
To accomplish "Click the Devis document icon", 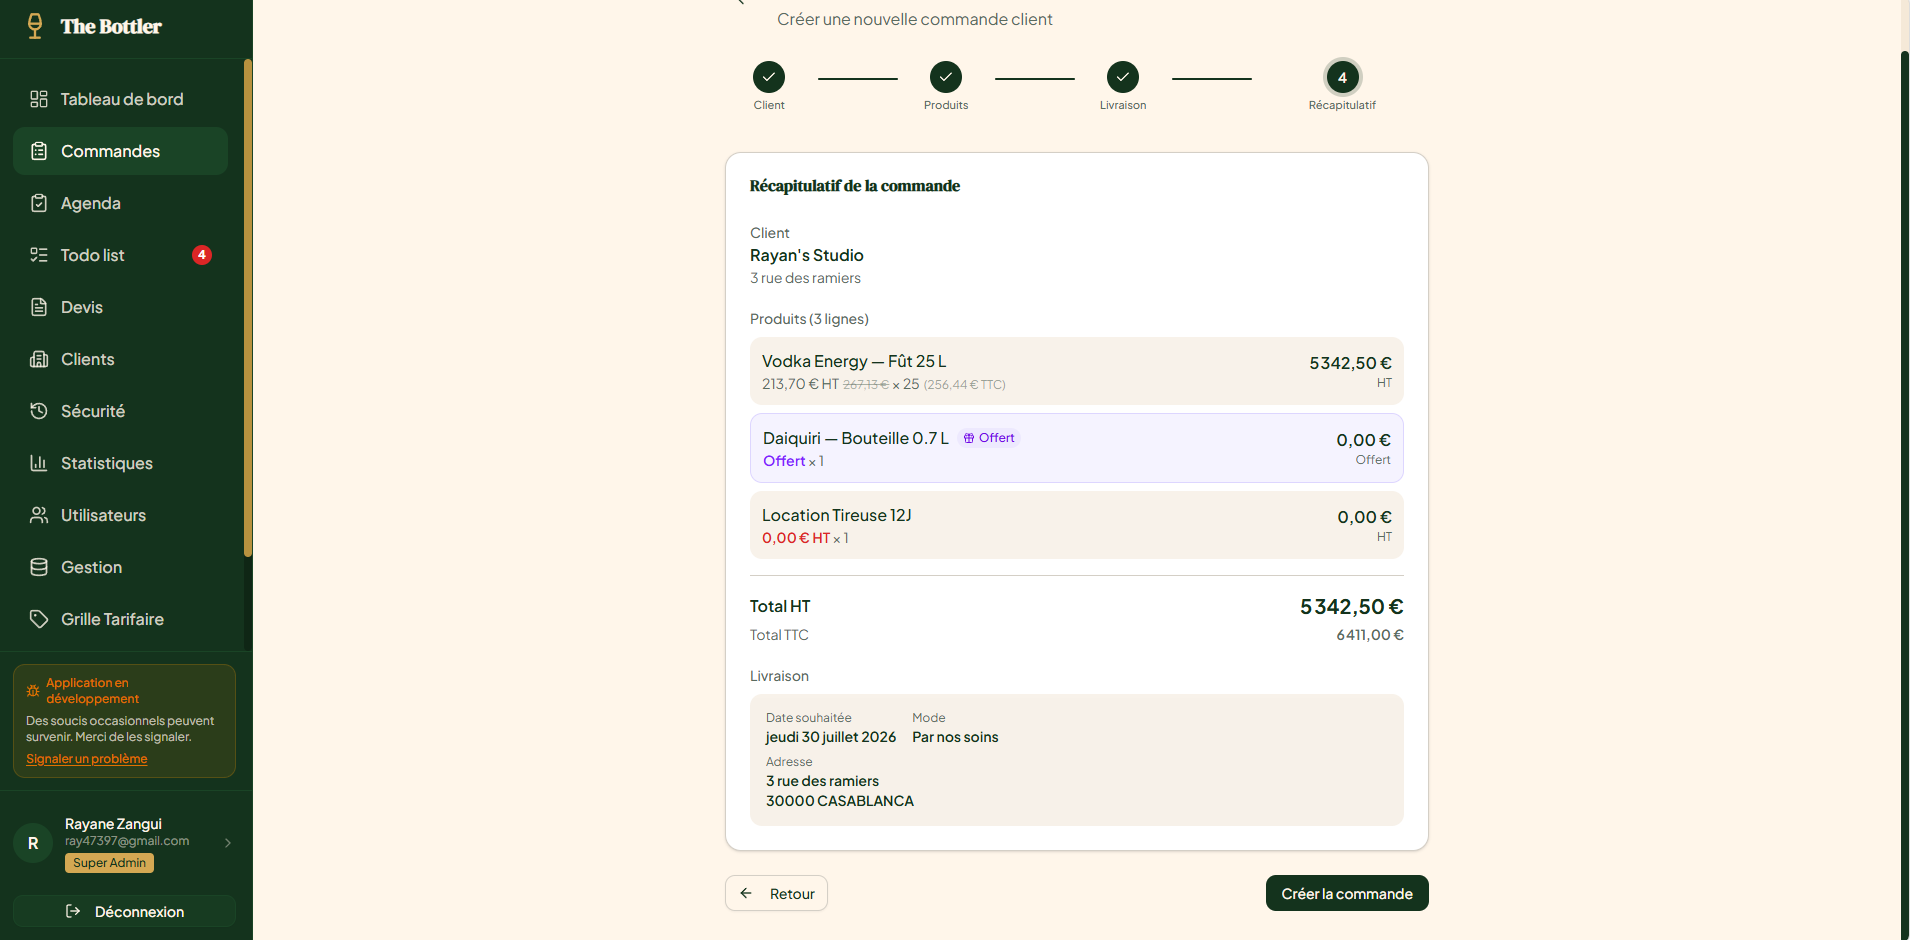I will pyautogui.click(x=39, y=307).
